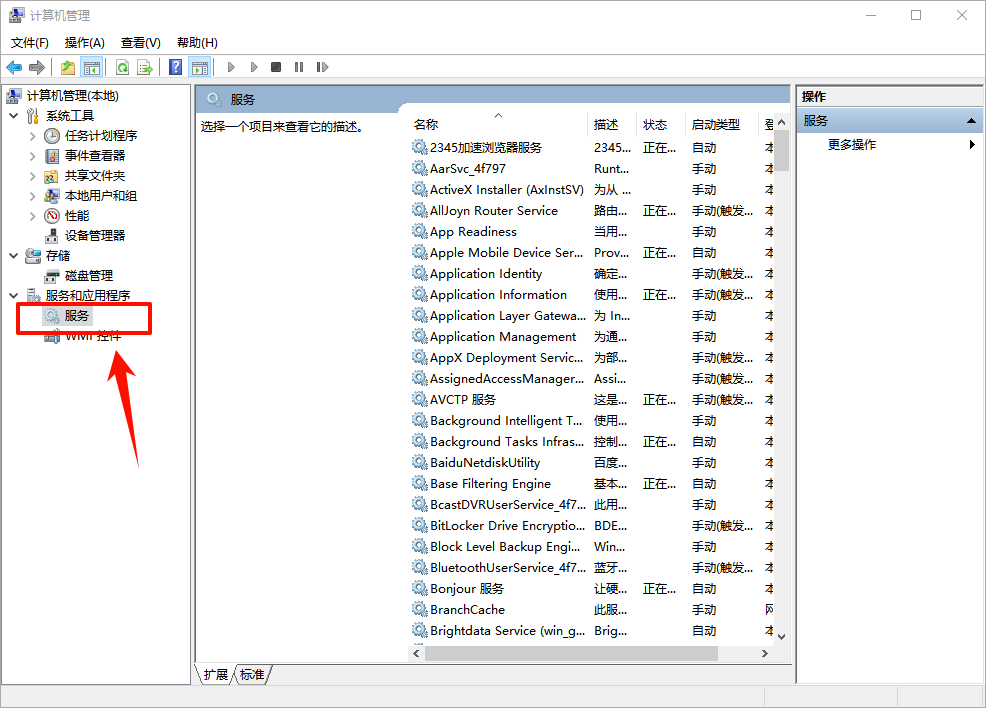This screenshot has width=986, height=708.
Task: Select the Base Filtering Engine service
Action: (x=592, y=484)
